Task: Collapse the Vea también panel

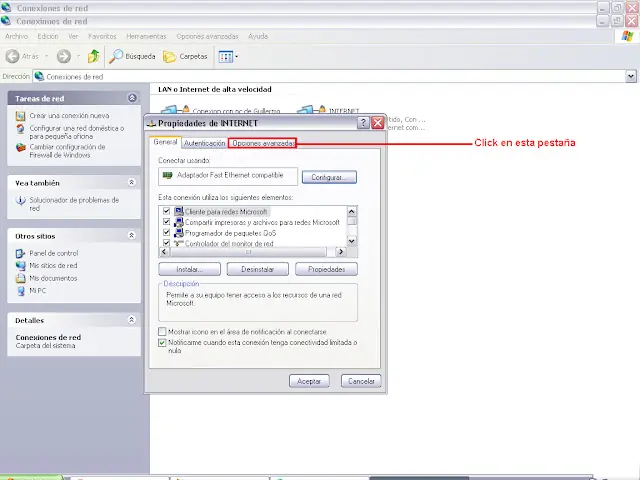Action: pos(131,182)
